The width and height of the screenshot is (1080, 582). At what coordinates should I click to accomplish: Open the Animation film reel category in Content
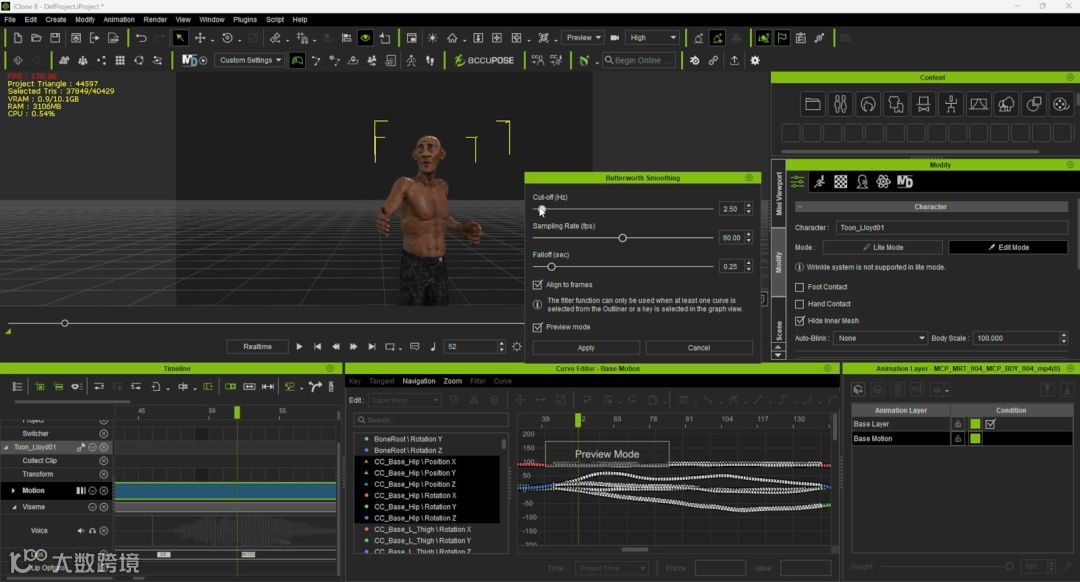point(1061,104)
